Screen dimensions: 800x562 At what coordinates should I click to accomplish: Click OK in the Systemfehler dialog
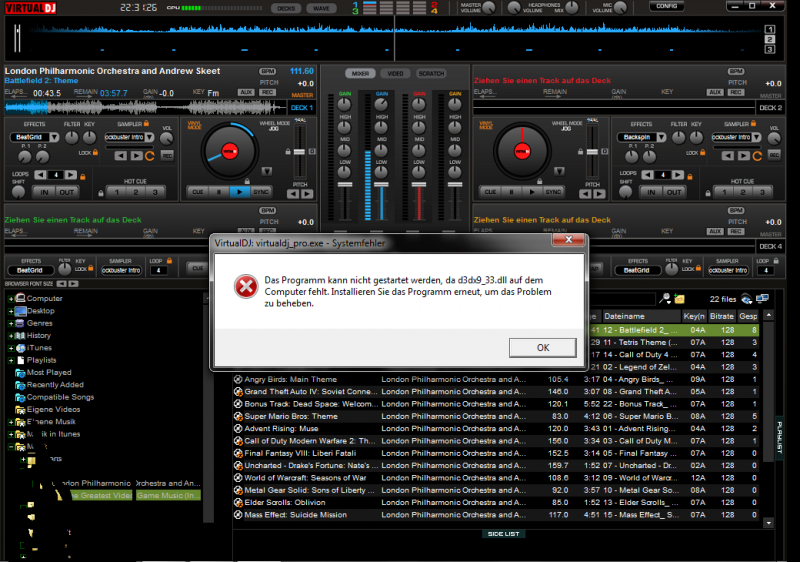[x=542, y=348]
